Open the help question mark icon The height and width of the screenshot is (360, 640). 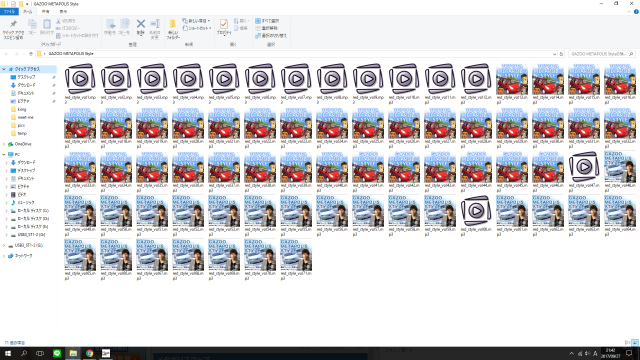636,12
